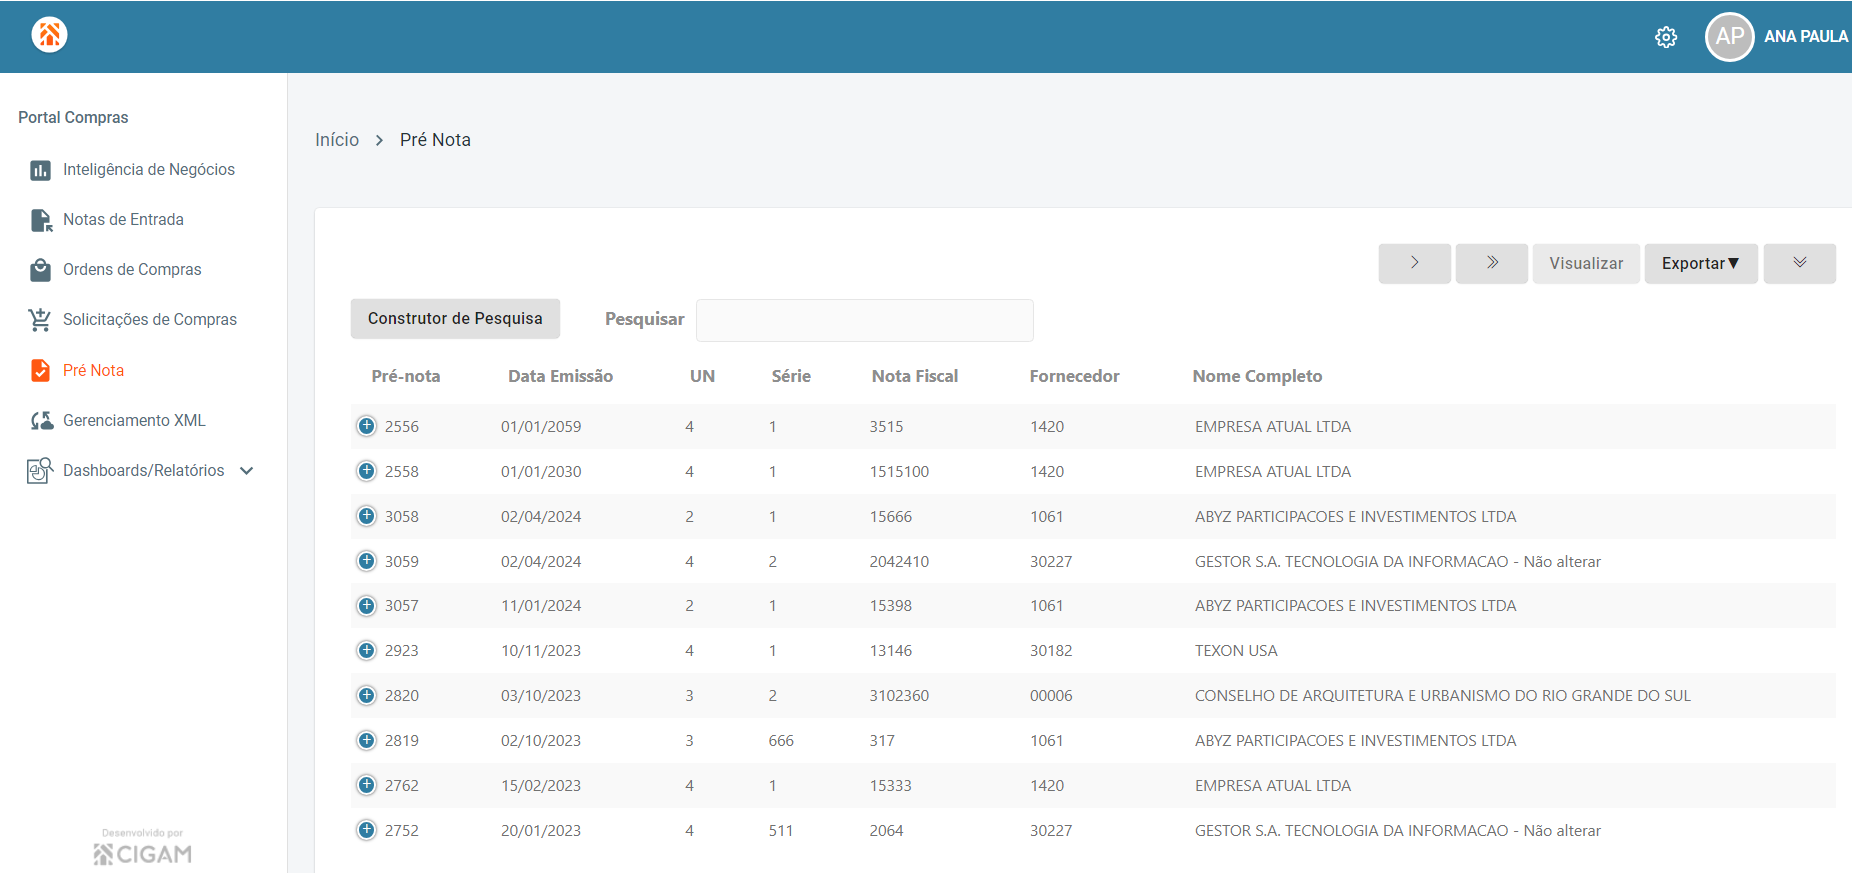Click série value 511
Viewport: 1852px width, 873px height.
pyautogui.click(x=781, y=831)
